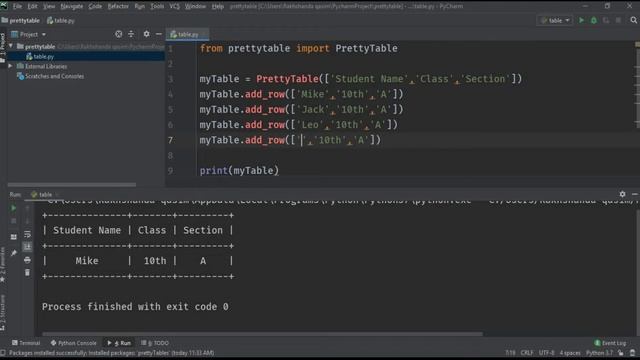This screenshot has width=640, height=360.
Task: Open Search Everywhere magnifier icon
Action: (x=633, y=20)
